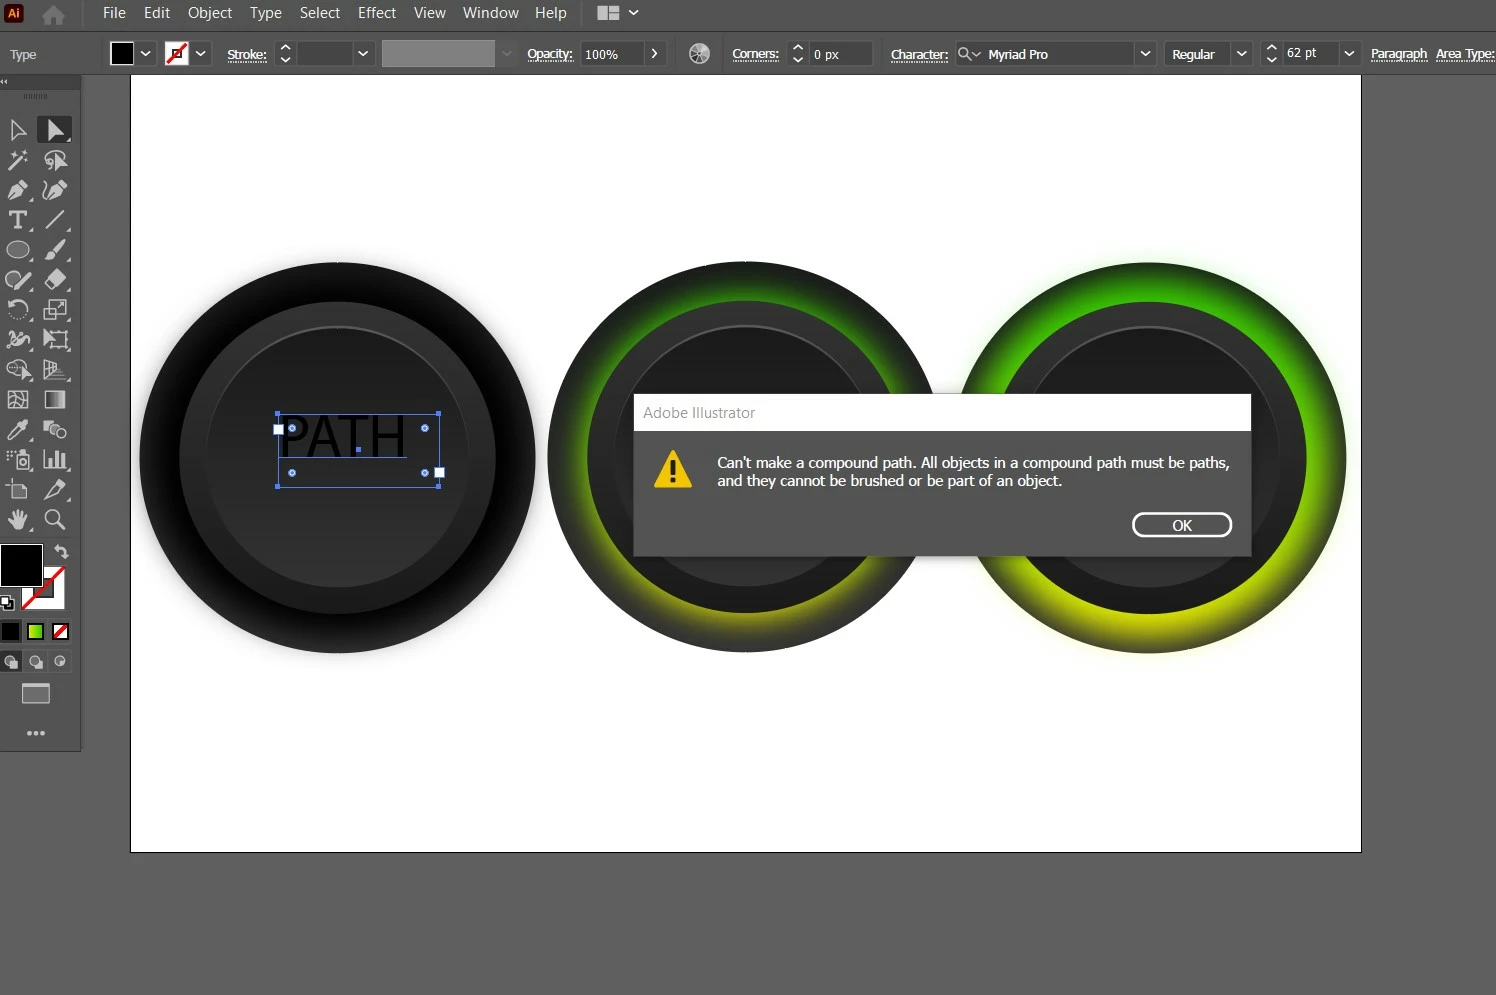
Task: Pick the Eyedropper tool
Action: click(18, 430)
